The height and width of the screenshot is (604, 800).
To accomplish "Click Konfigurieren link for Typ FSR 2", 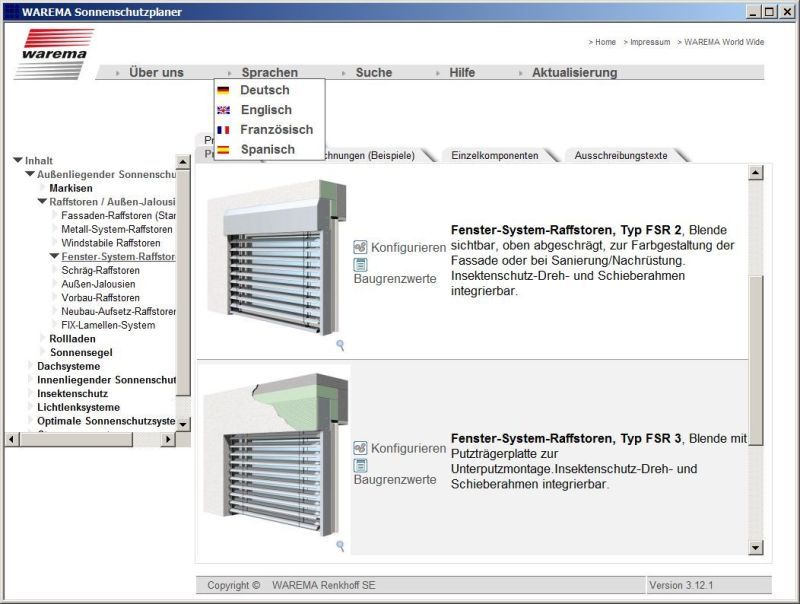I will pos(408,247).
